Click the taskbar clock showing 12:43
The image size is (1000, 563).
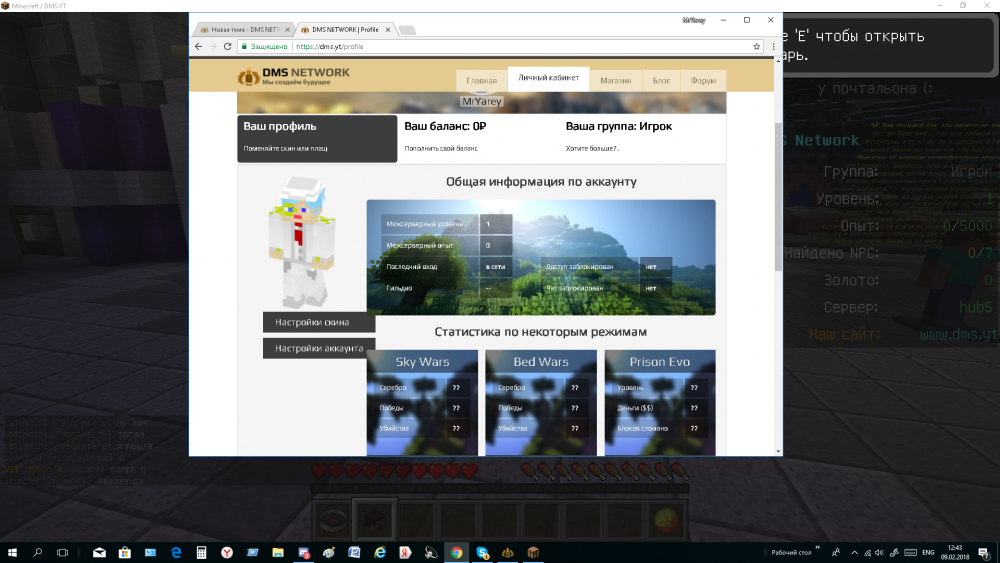(955, 552)
